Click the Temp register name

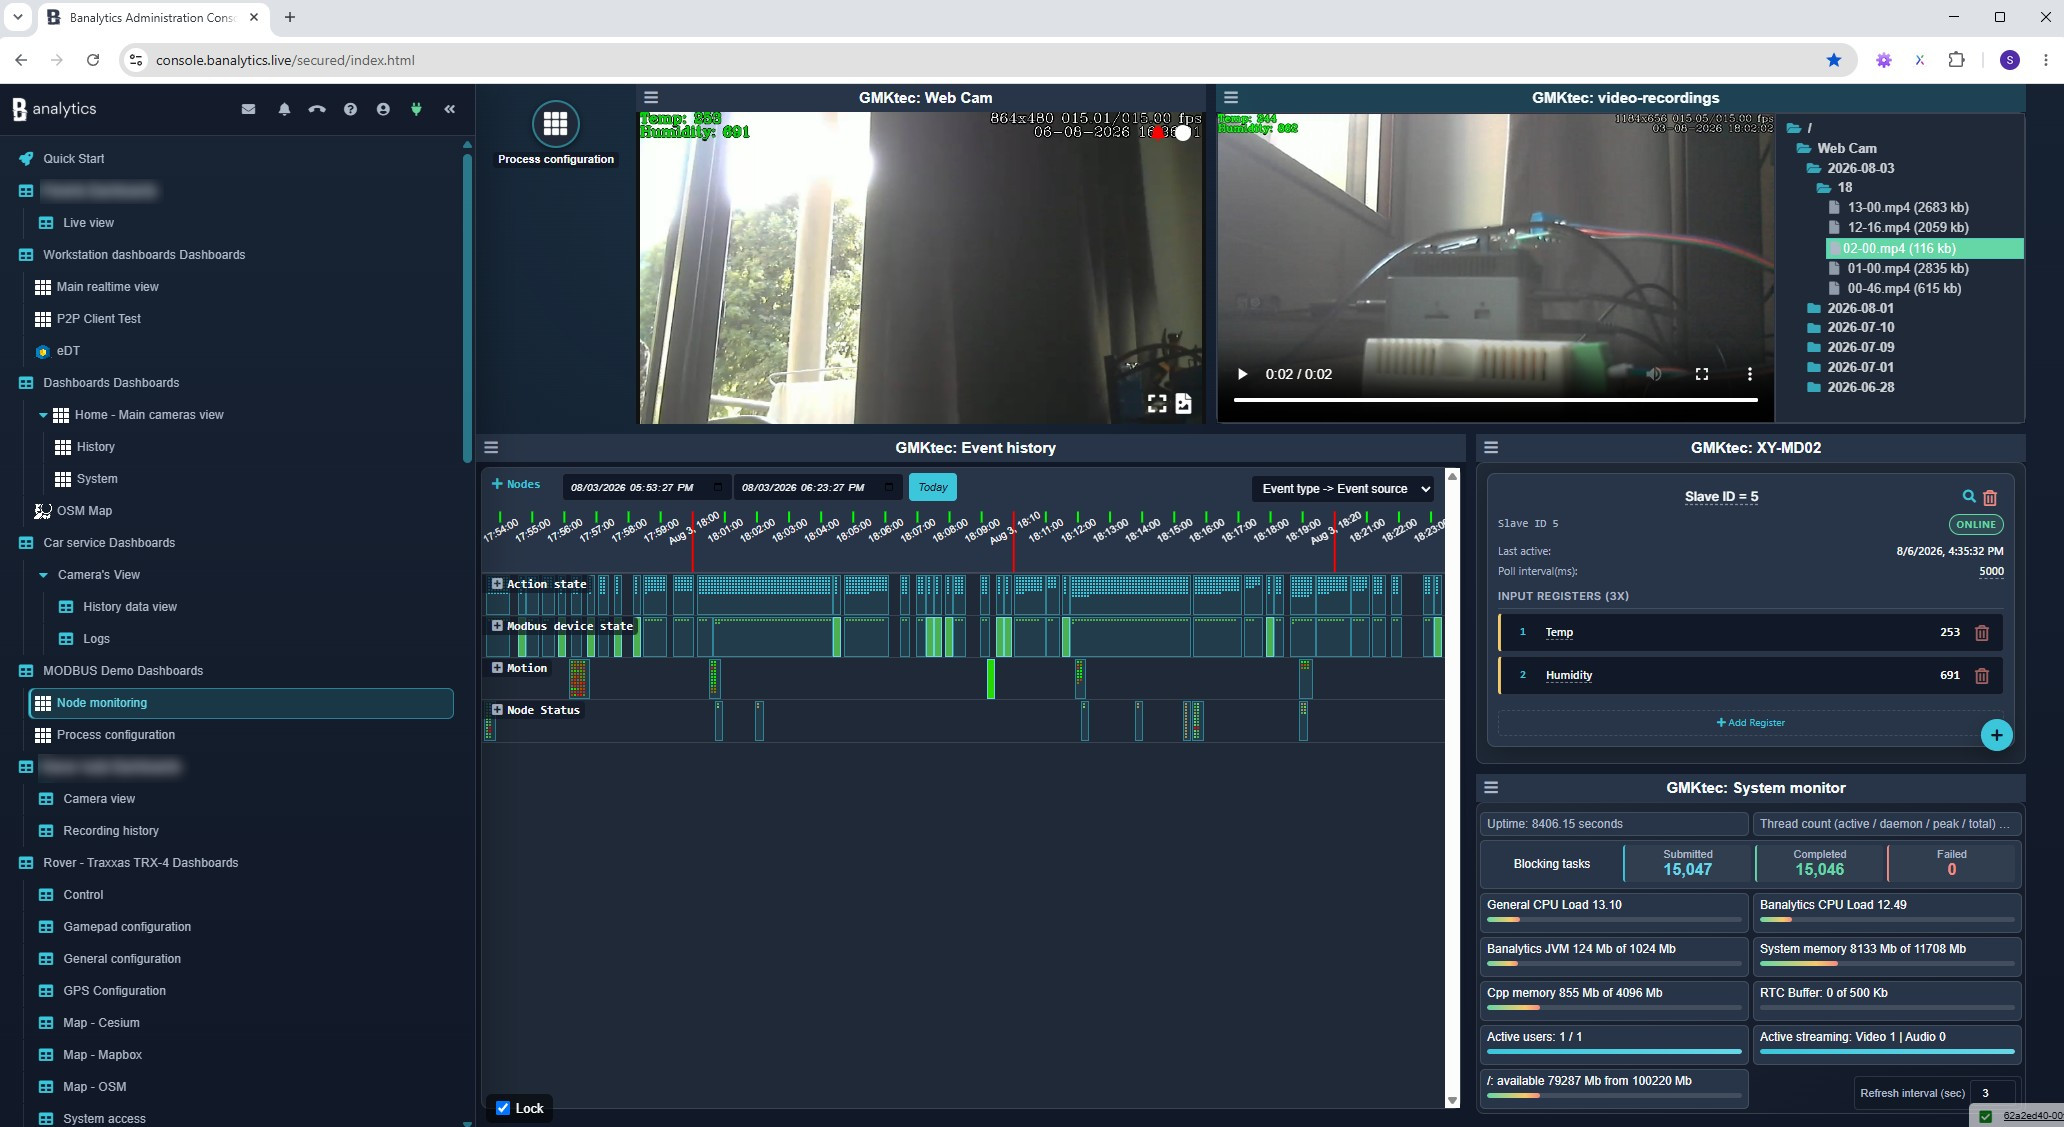1559,632
